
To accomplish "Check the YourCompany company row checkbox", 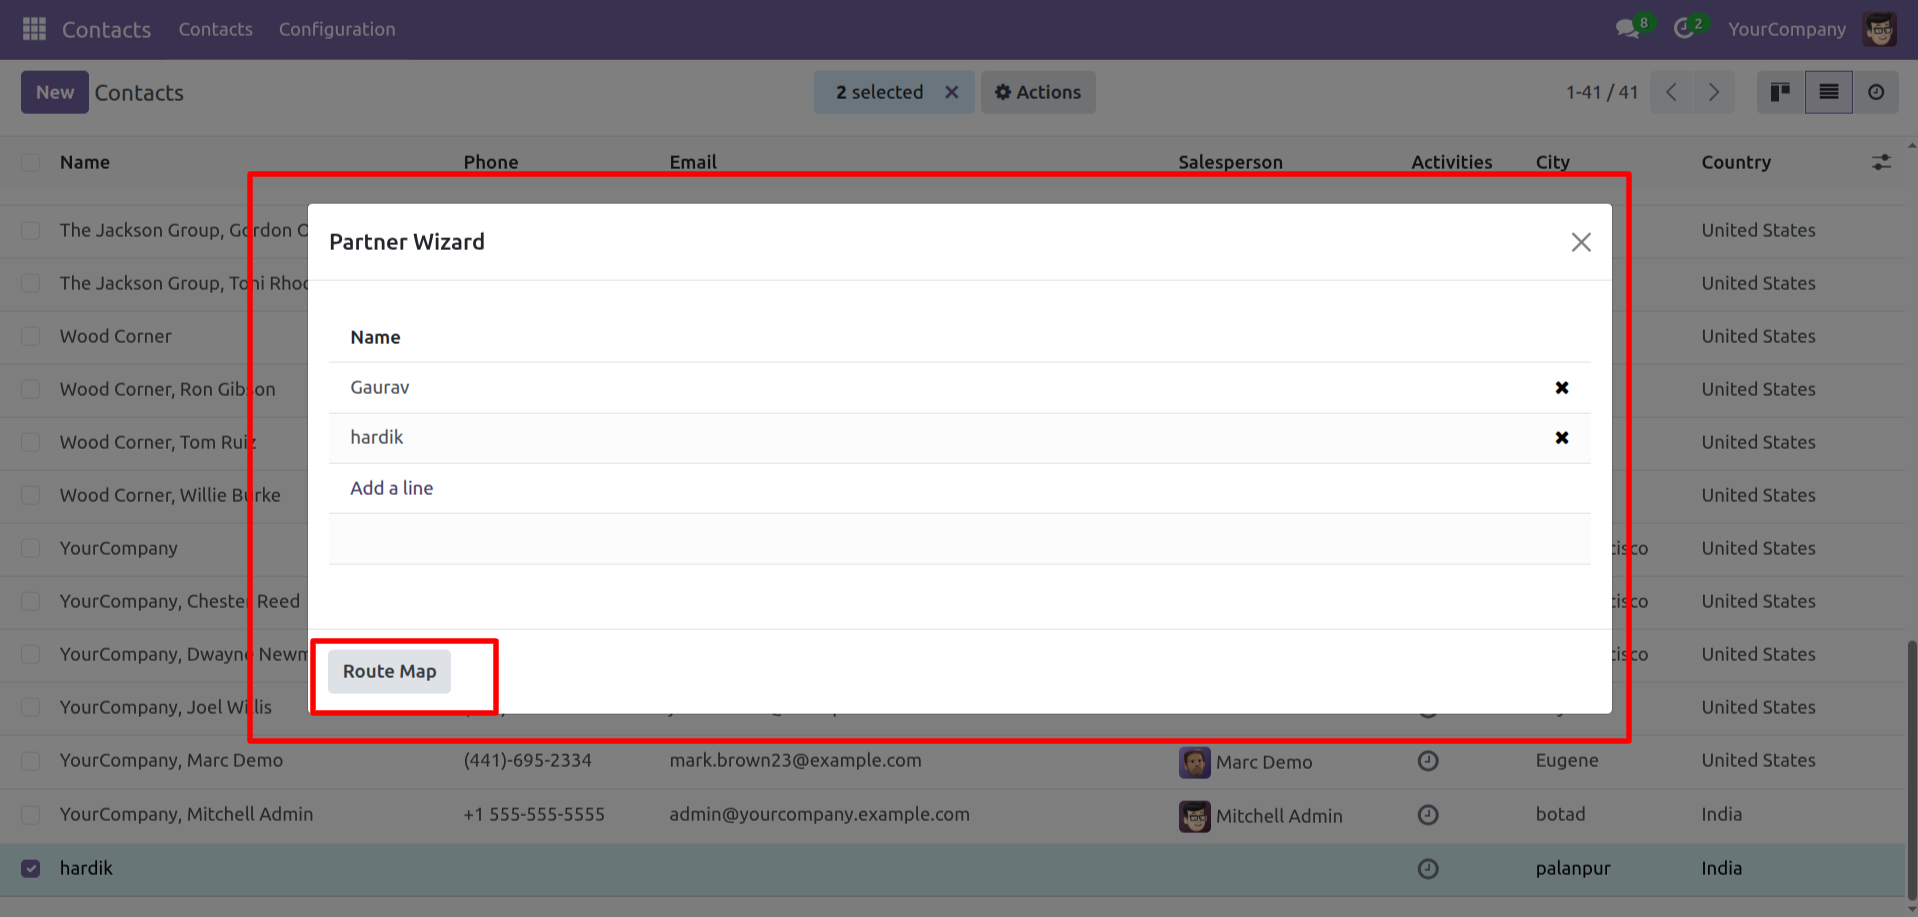I will (x=31, y=548).
